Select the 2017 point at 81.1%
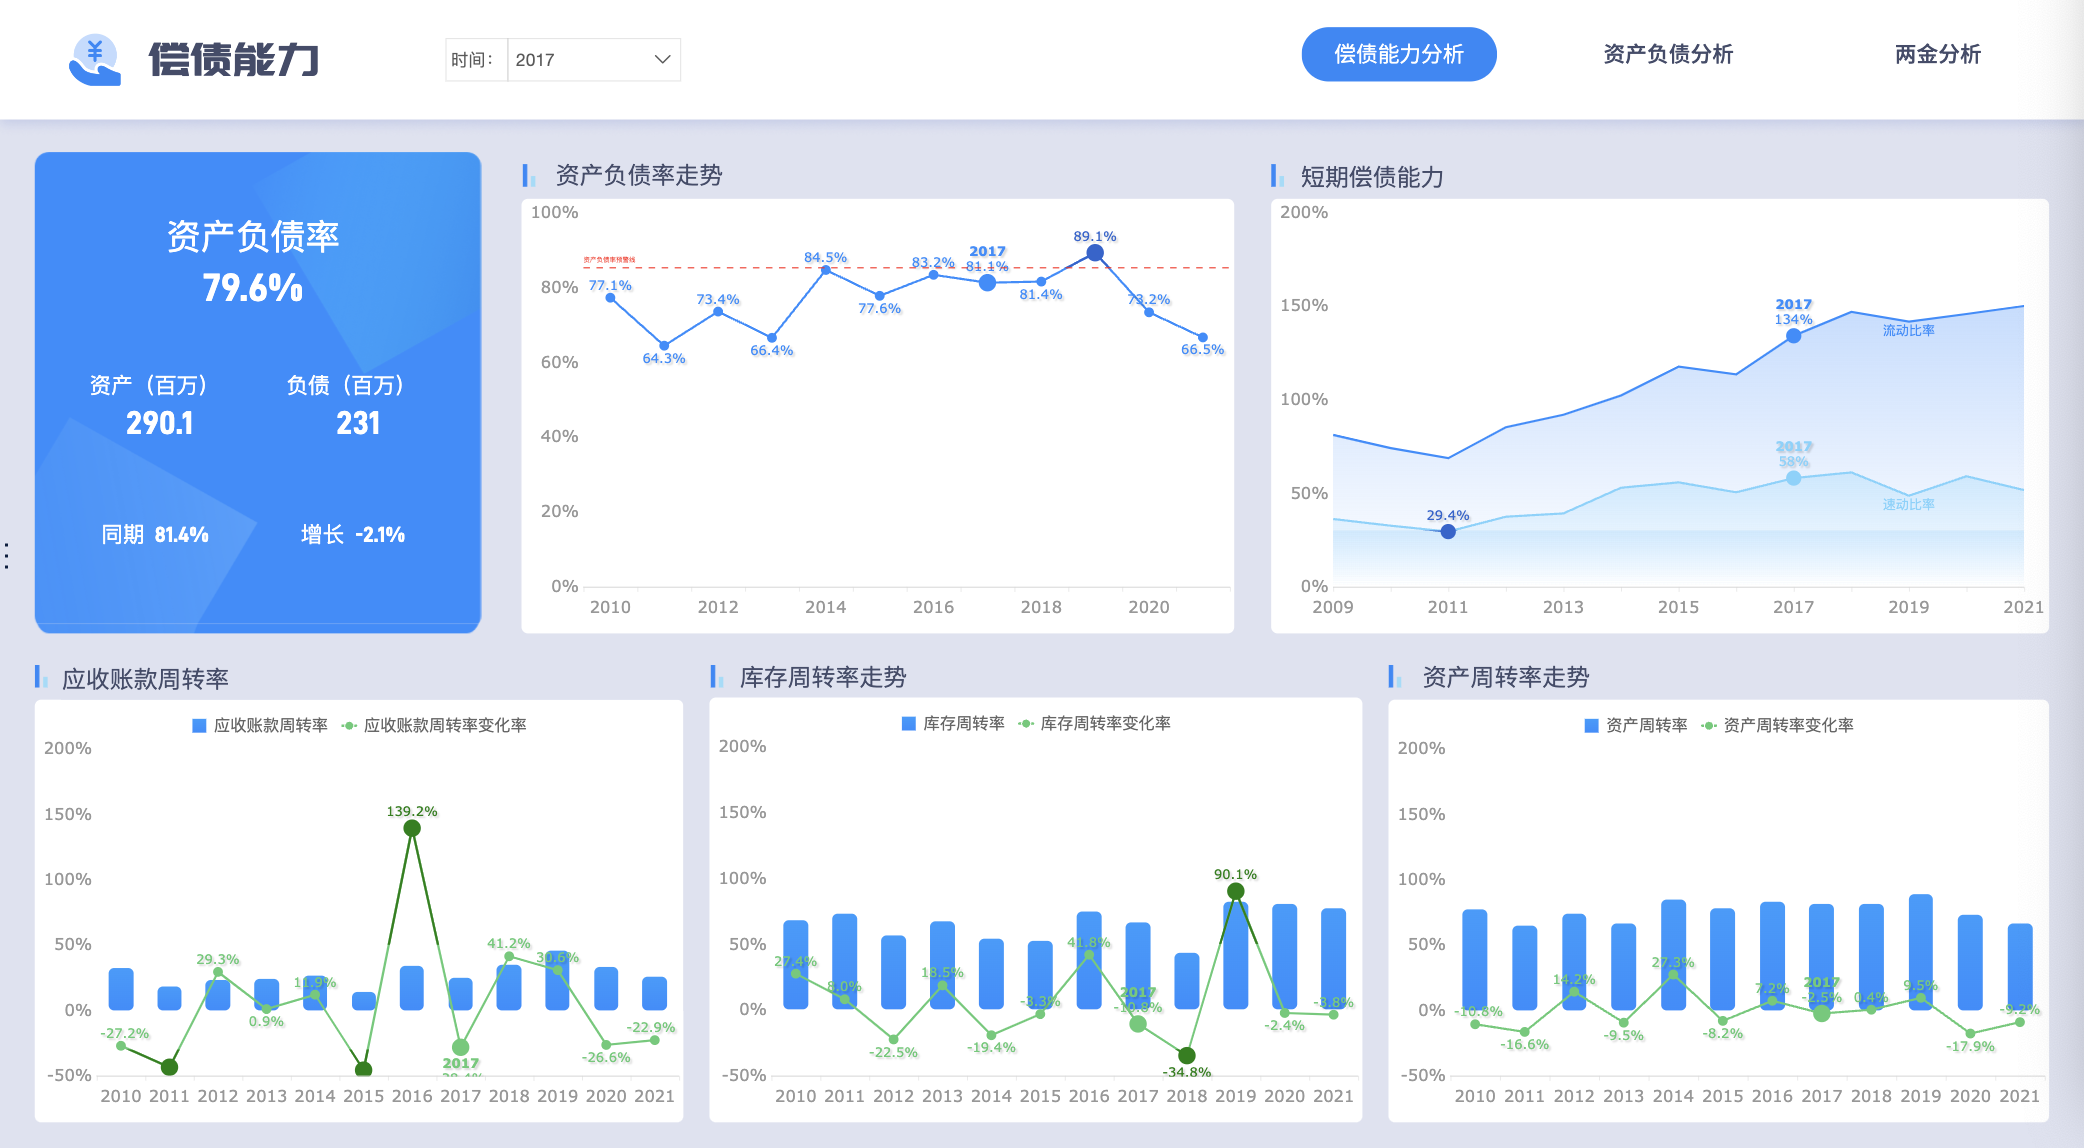This screenshot has height=1148, width=2084. [987, 283]
